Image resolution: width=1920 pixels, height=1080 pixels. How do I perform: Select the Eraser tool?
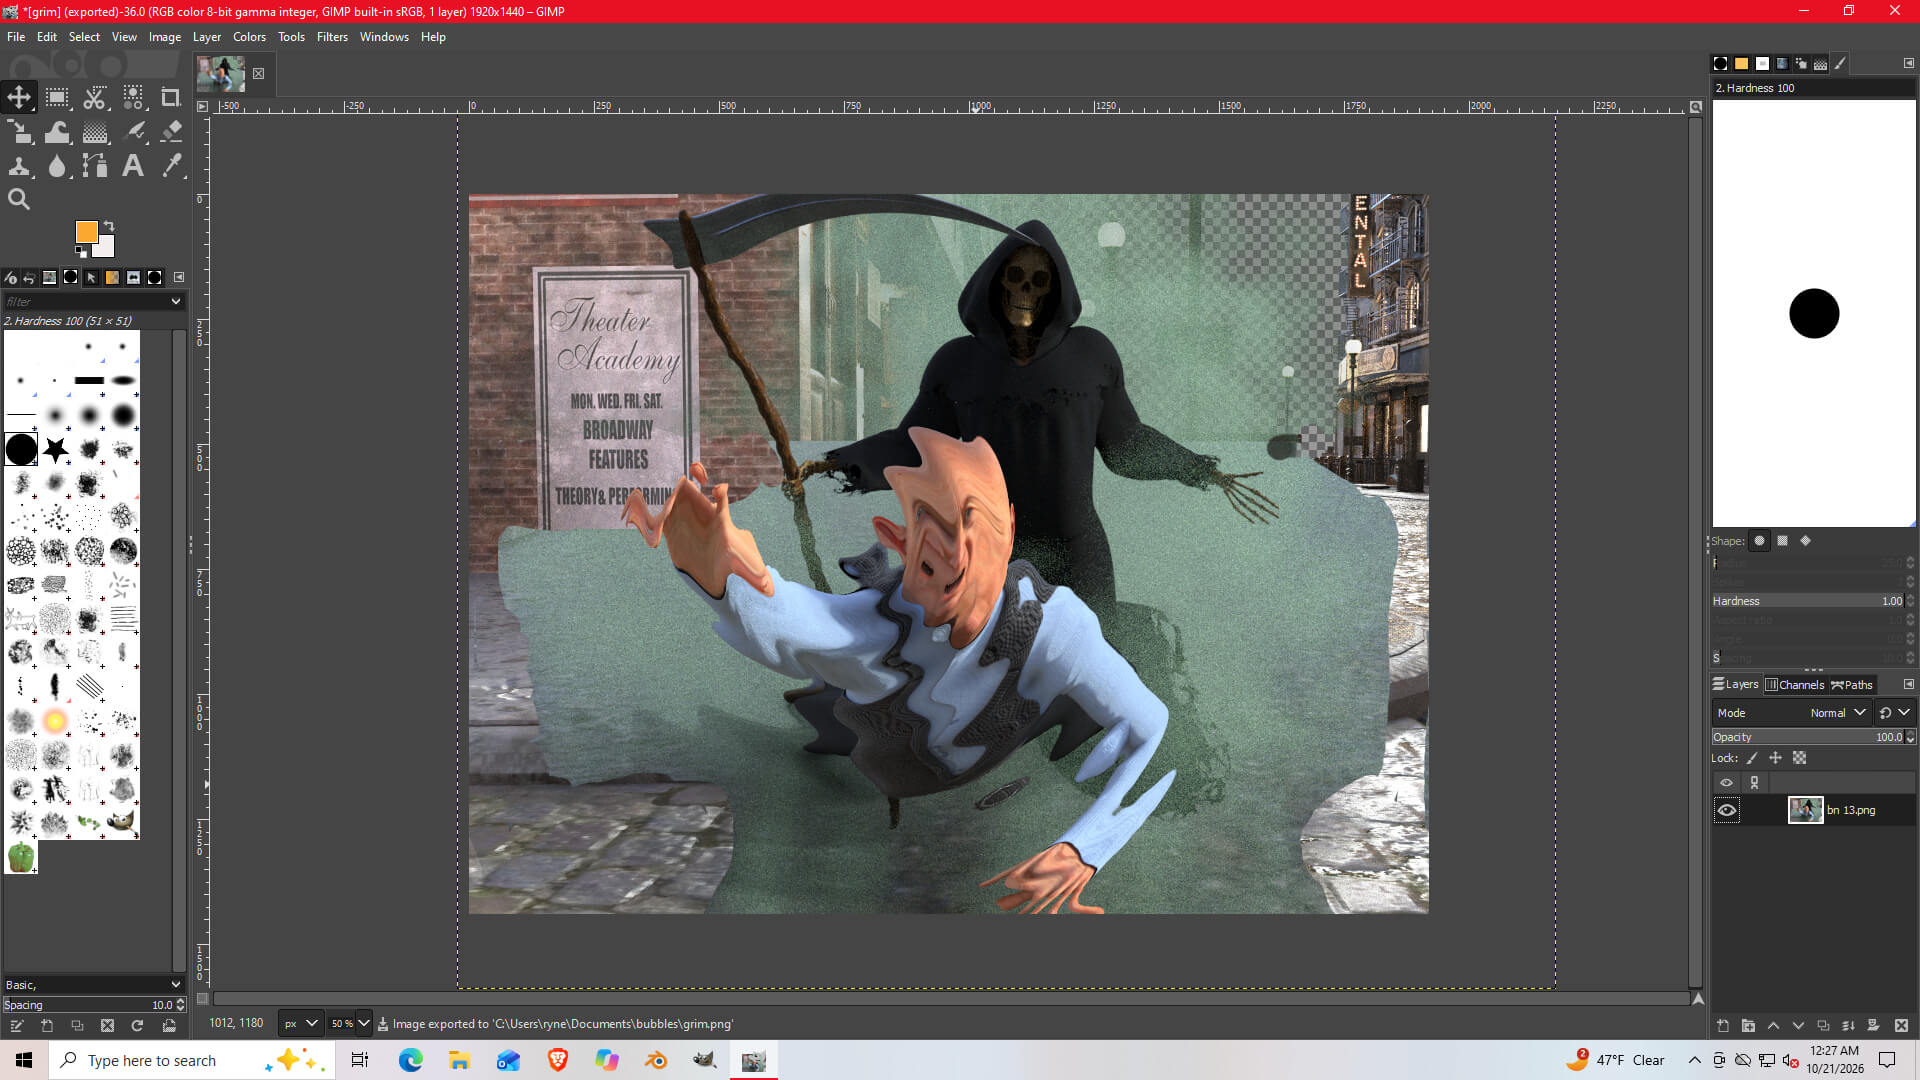pyautogui.click(x=171, y=132)
